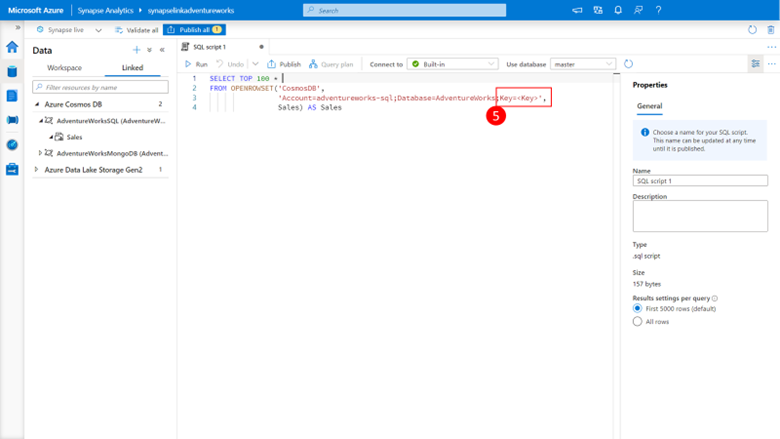Expand Azure Data Lake Storage Gen2
This screenshot has width=780, height=439.
(x=36, y=170)
